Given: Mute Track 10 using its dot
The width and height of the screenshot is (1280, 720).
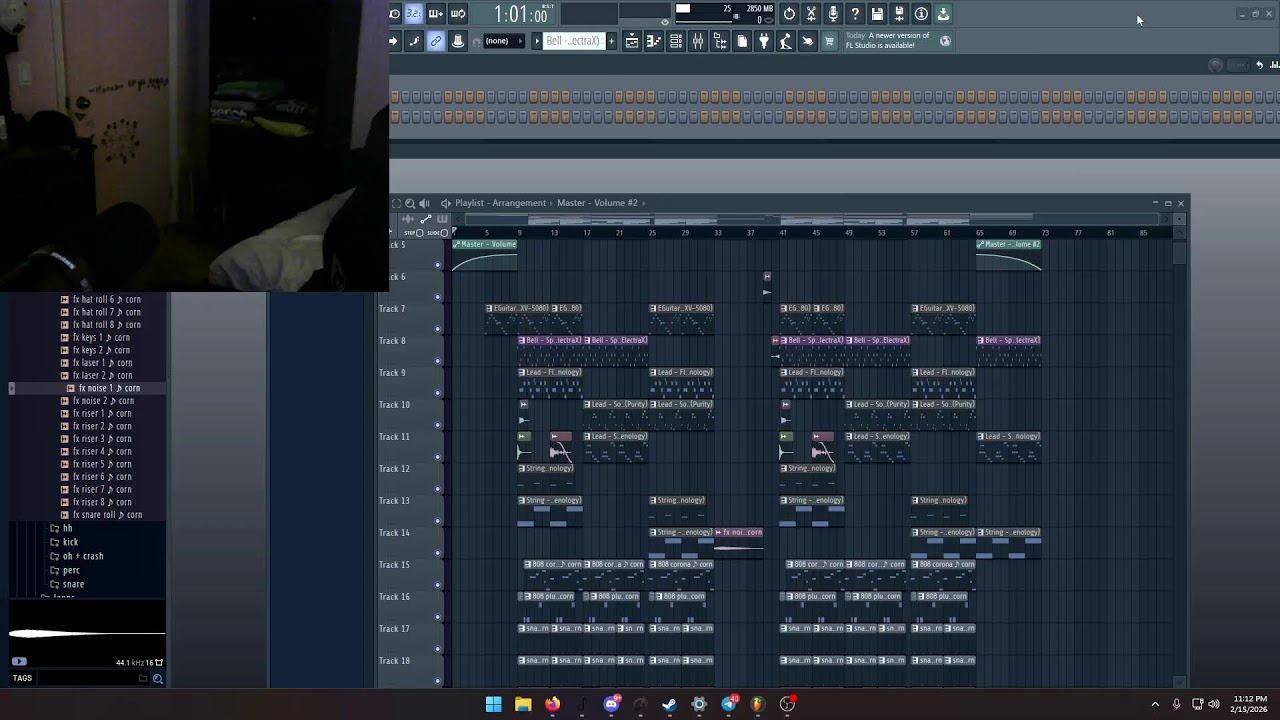Looking at the screenshot, I should click(437, 425).
